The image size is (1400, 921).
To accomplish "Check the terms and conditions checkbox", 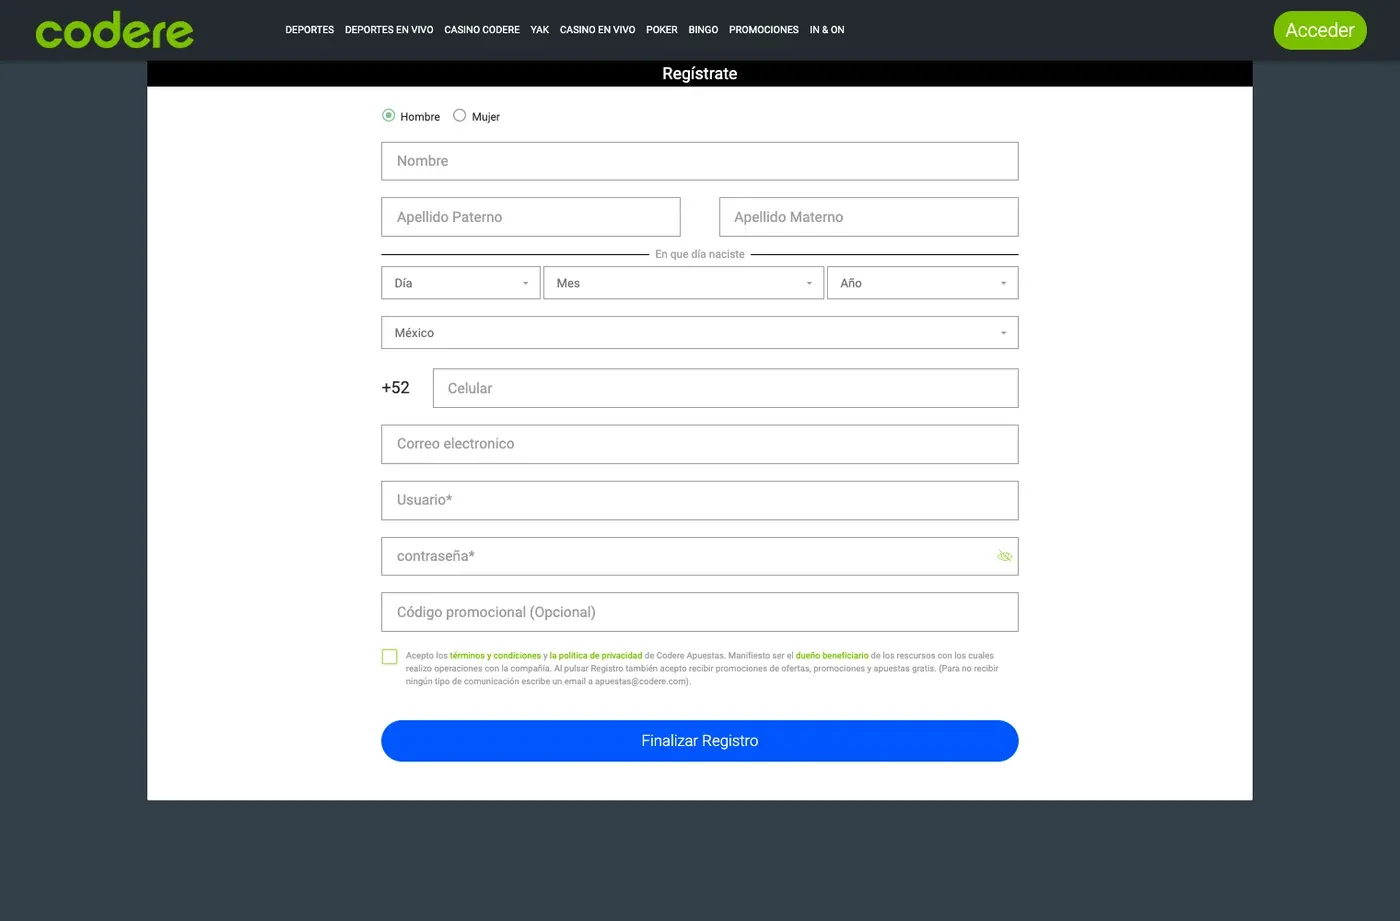I will [390, 657].
